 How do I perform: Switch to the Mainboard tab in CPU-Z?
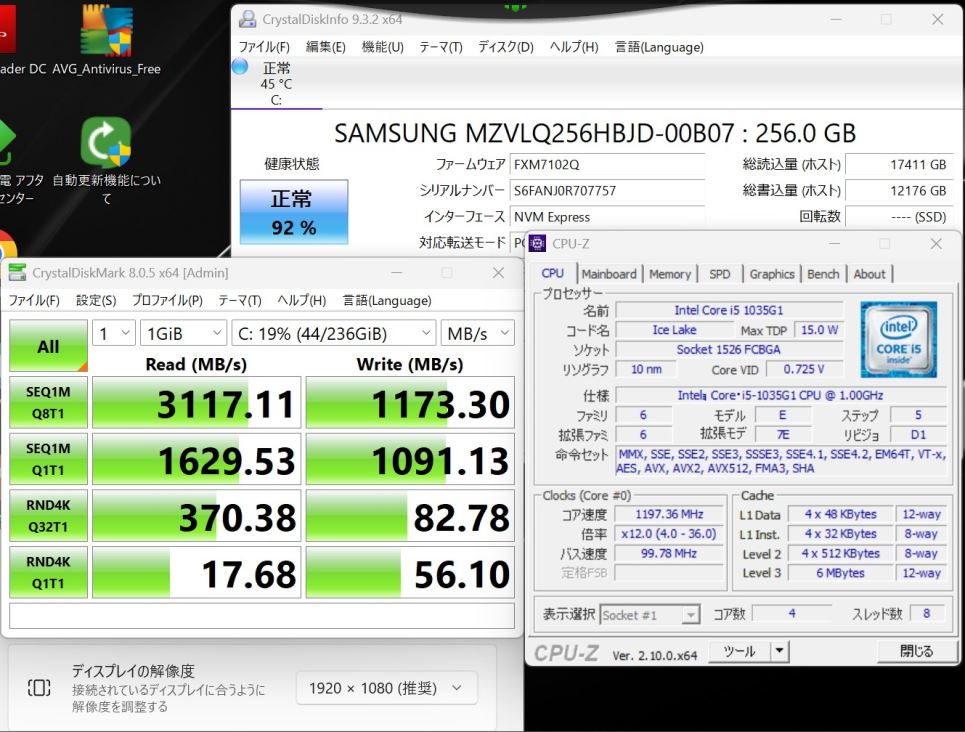609,274
